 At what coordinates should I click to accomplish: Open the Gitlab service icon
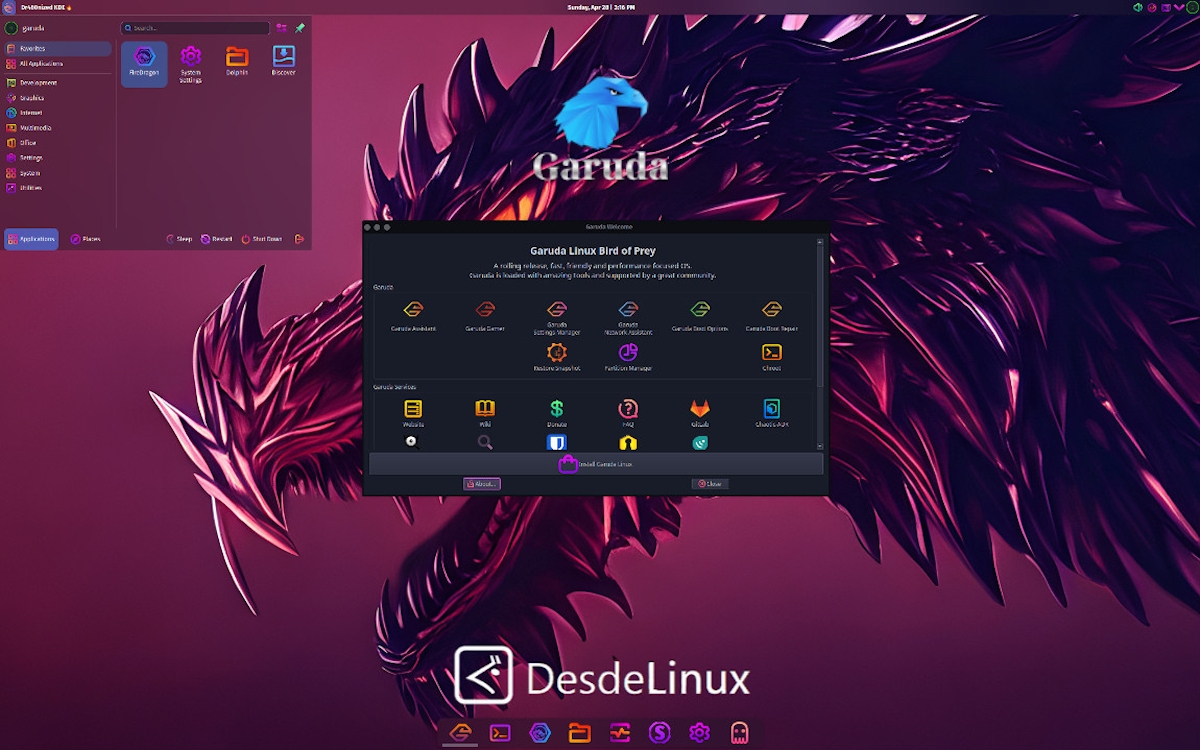[x=700, y=409]
